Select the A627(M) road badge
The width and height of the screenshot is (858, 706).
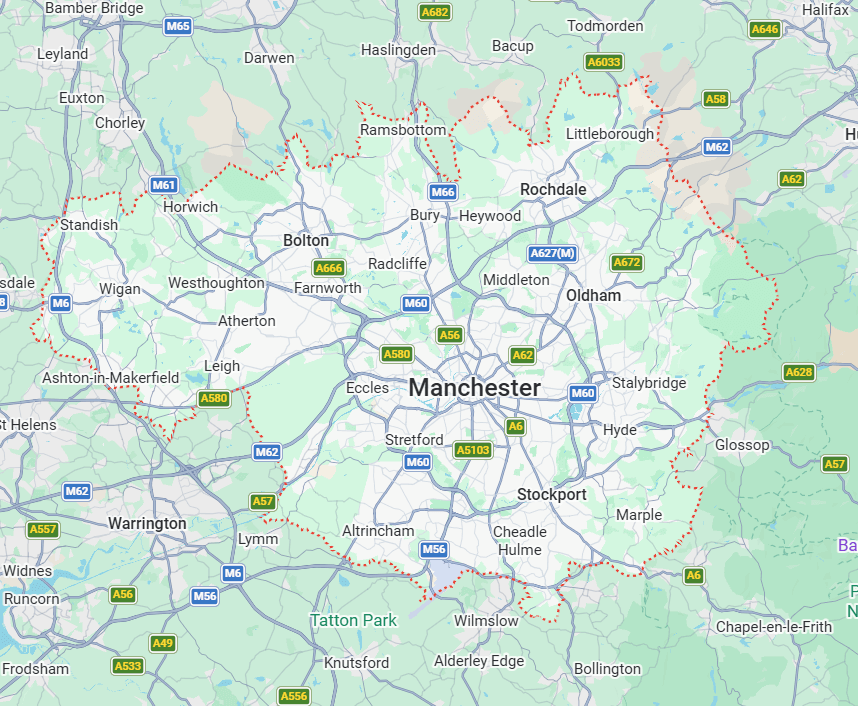(x=553, y=253)
